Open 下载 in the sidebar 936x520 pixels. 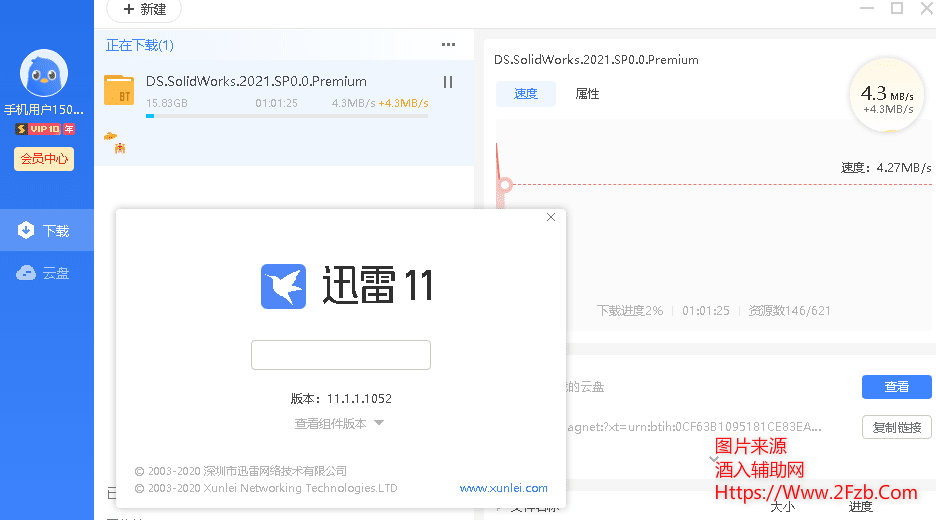coord(46,231)
